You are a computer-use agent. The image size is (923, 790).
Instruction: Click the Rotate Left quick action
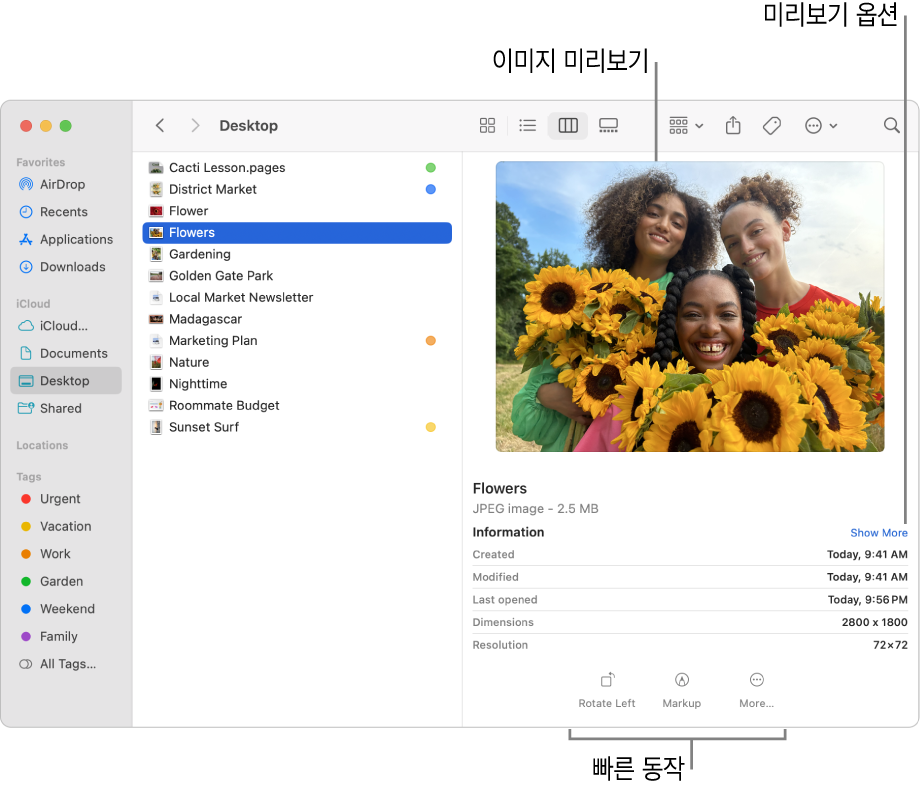[607, 691]
